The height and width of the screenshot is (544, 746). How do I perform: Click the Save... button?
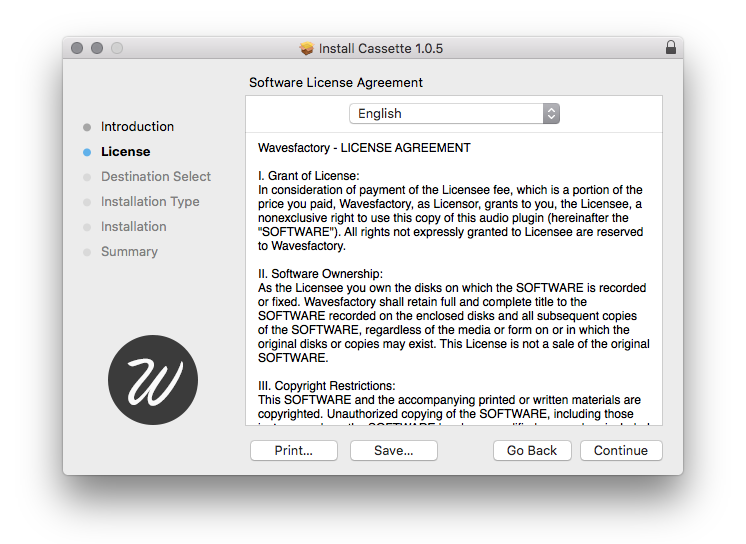[393, 450]
